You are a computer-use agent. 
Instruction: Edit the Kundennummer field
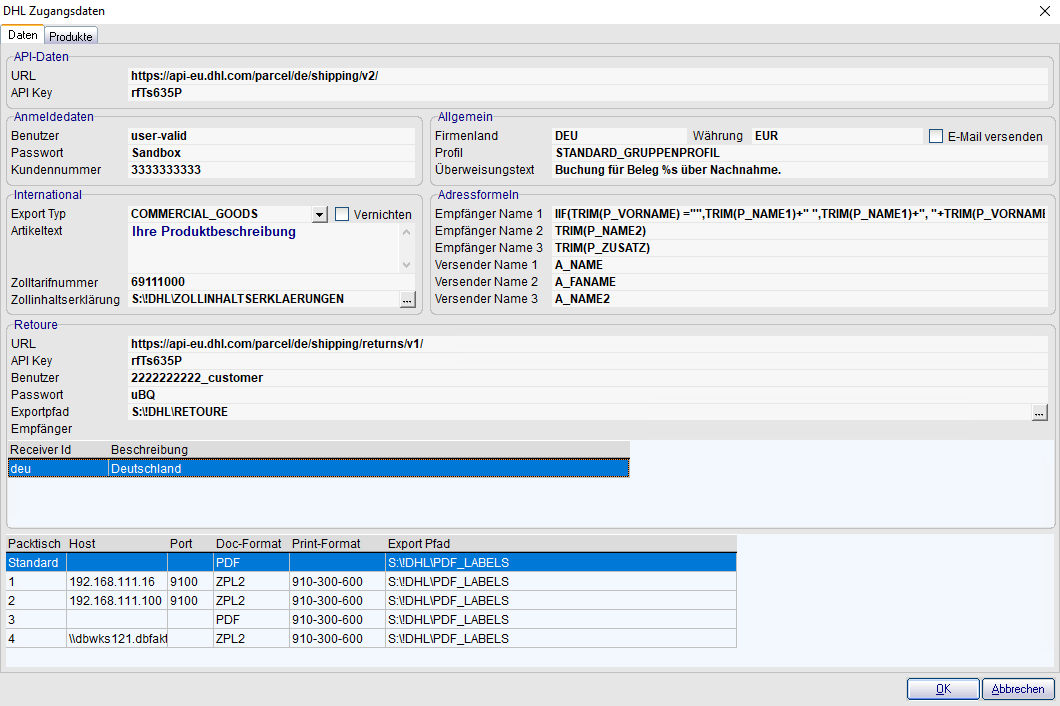click(x=270, y=170)
